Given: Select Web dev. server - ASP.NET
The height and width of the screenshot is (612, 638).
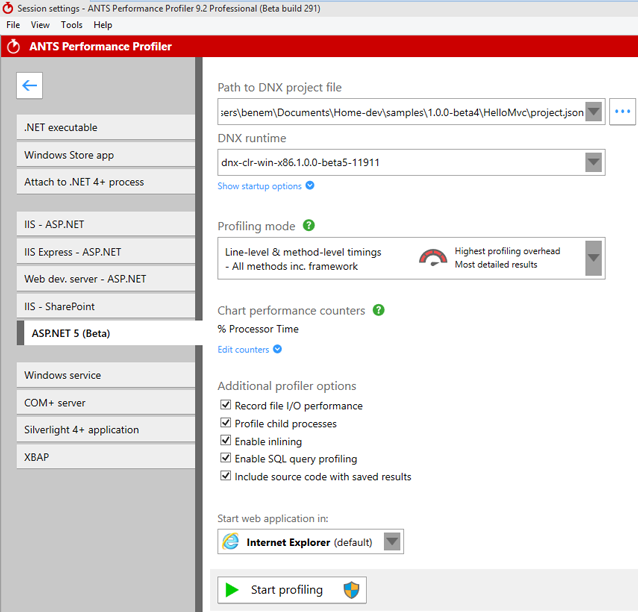Looking at the screenshot, I should pos(106,279).
